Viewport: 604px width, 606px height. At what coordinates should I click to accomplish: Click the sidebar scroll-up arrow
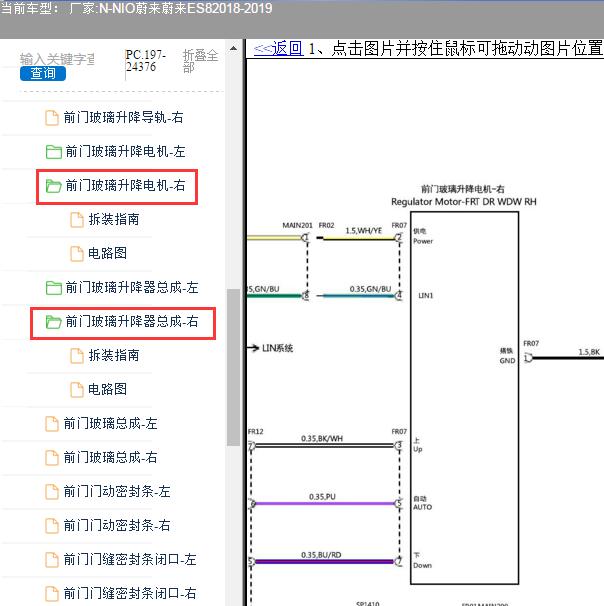[x=233, y=49]
